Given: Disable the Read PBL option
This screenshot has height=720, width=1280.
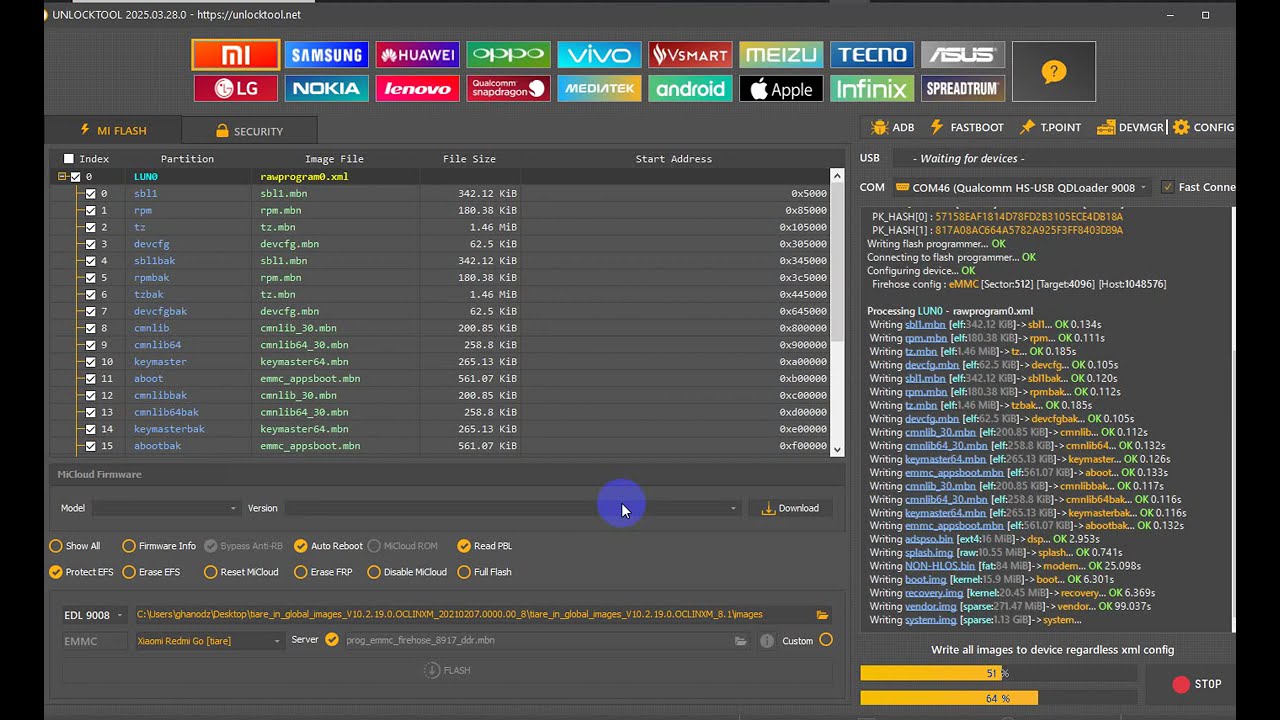Looking at the screenshot, I should click(484, 546).
